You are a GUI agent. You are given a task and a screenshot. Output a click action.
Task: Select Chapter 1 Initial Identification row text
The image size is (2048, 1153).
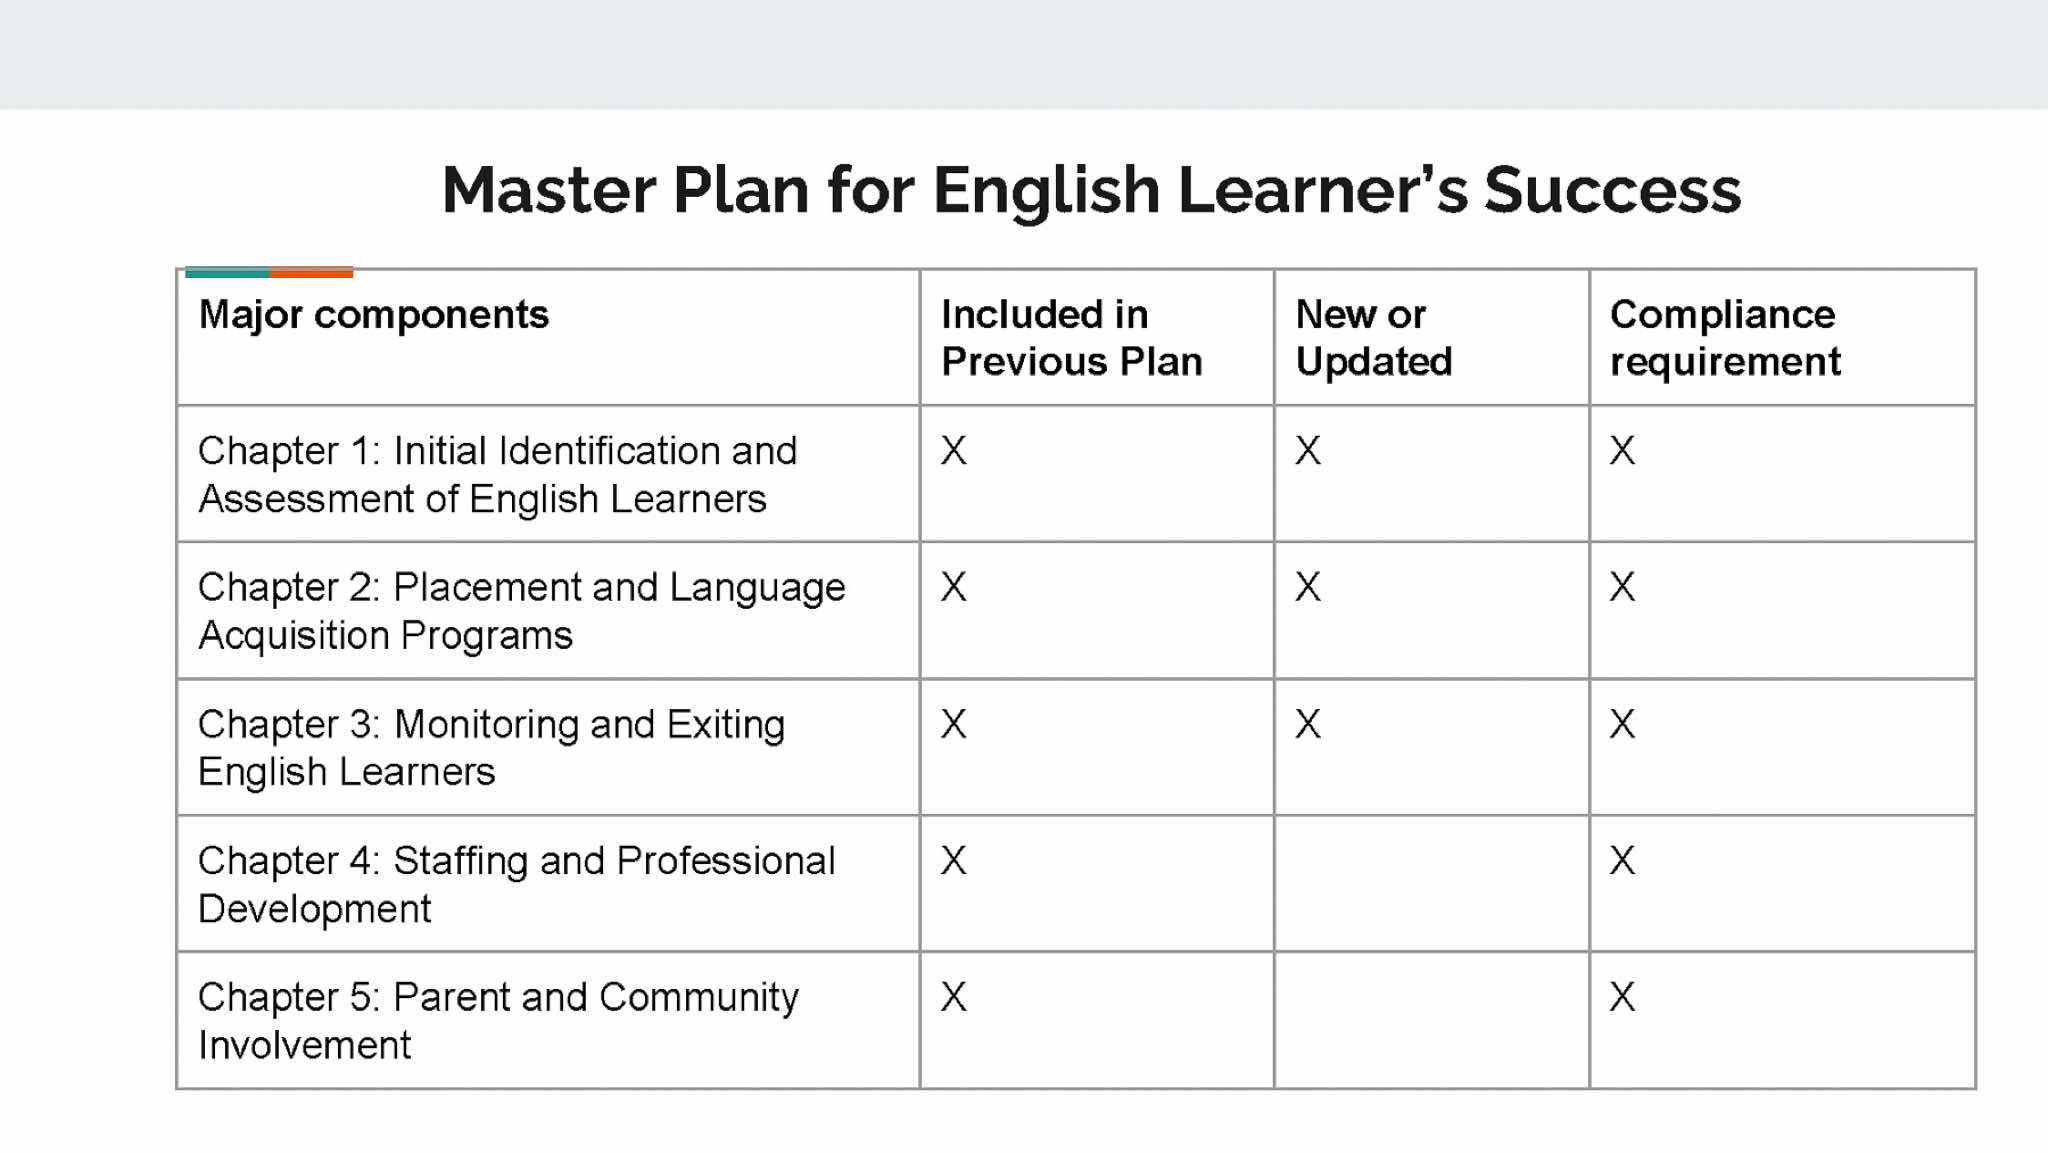click(x=497, y=474)
